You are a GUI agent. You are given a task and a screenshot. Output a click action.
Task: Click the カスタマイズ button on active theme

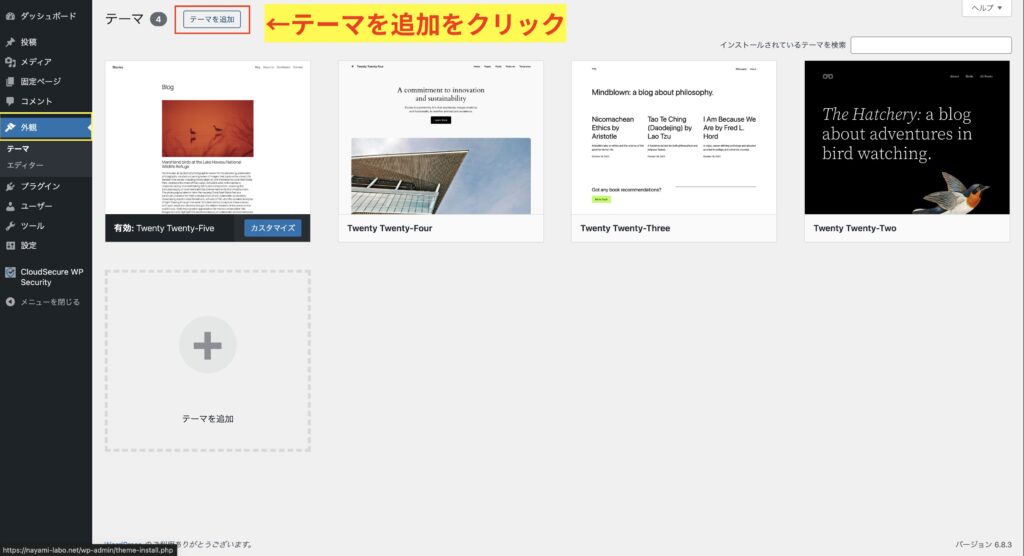(x=272, y=228)
